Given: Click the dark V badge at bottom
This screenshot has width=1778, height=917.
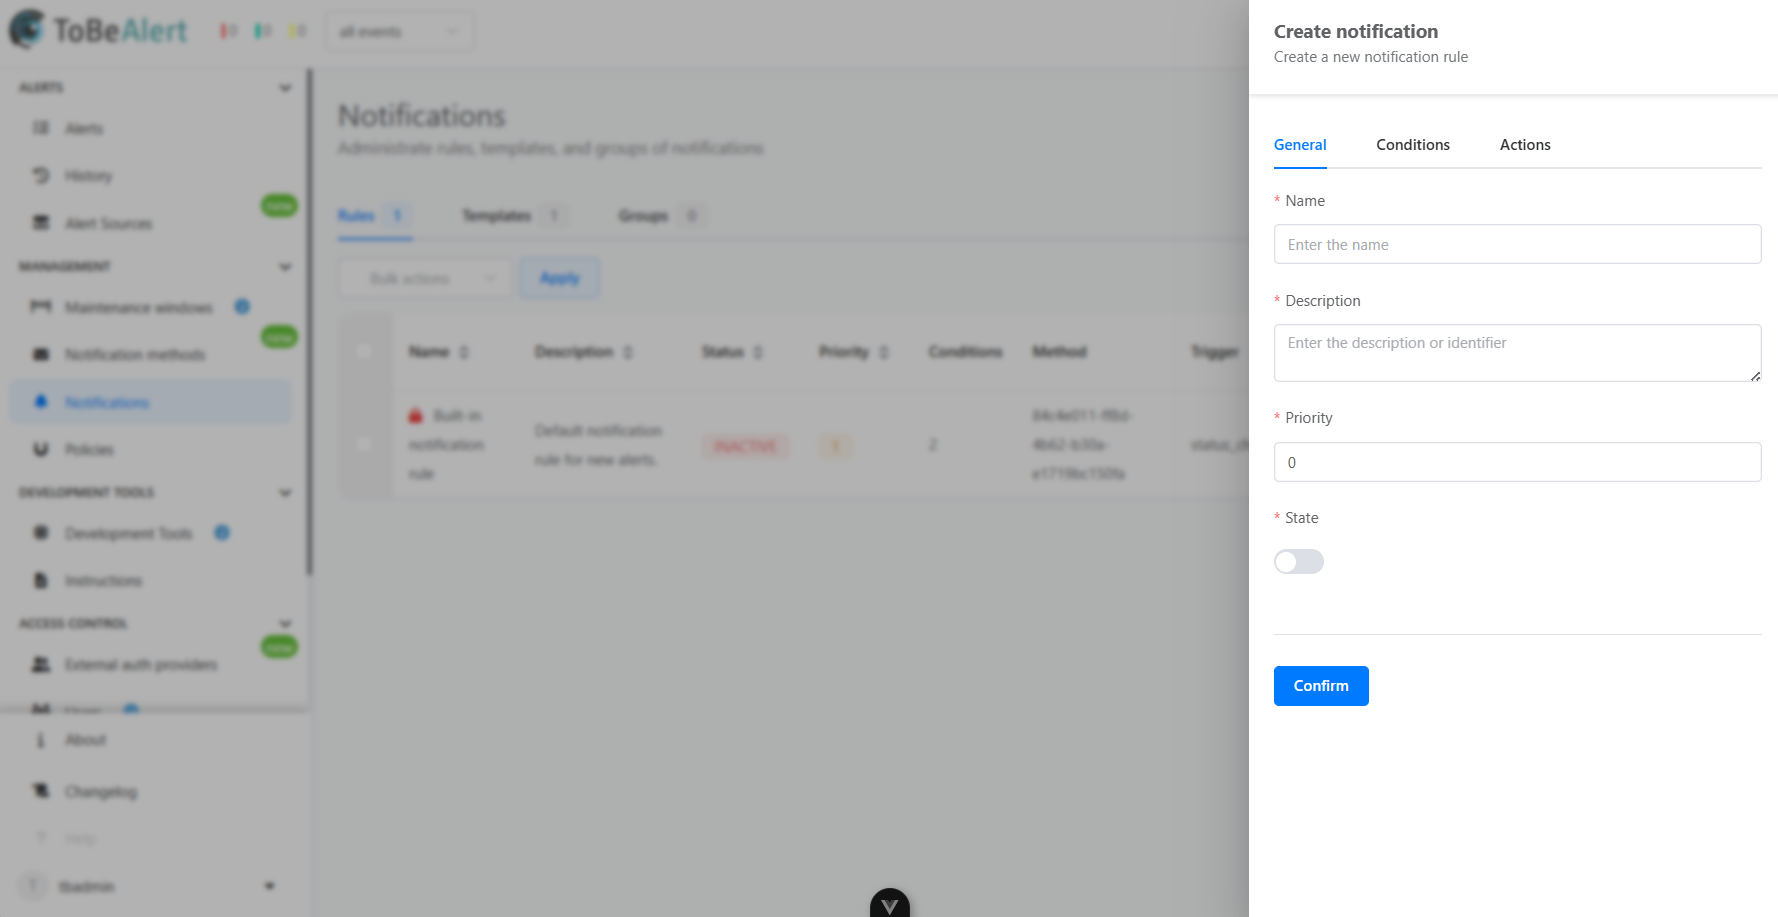Looking at the screenshot, I should 890,904.
